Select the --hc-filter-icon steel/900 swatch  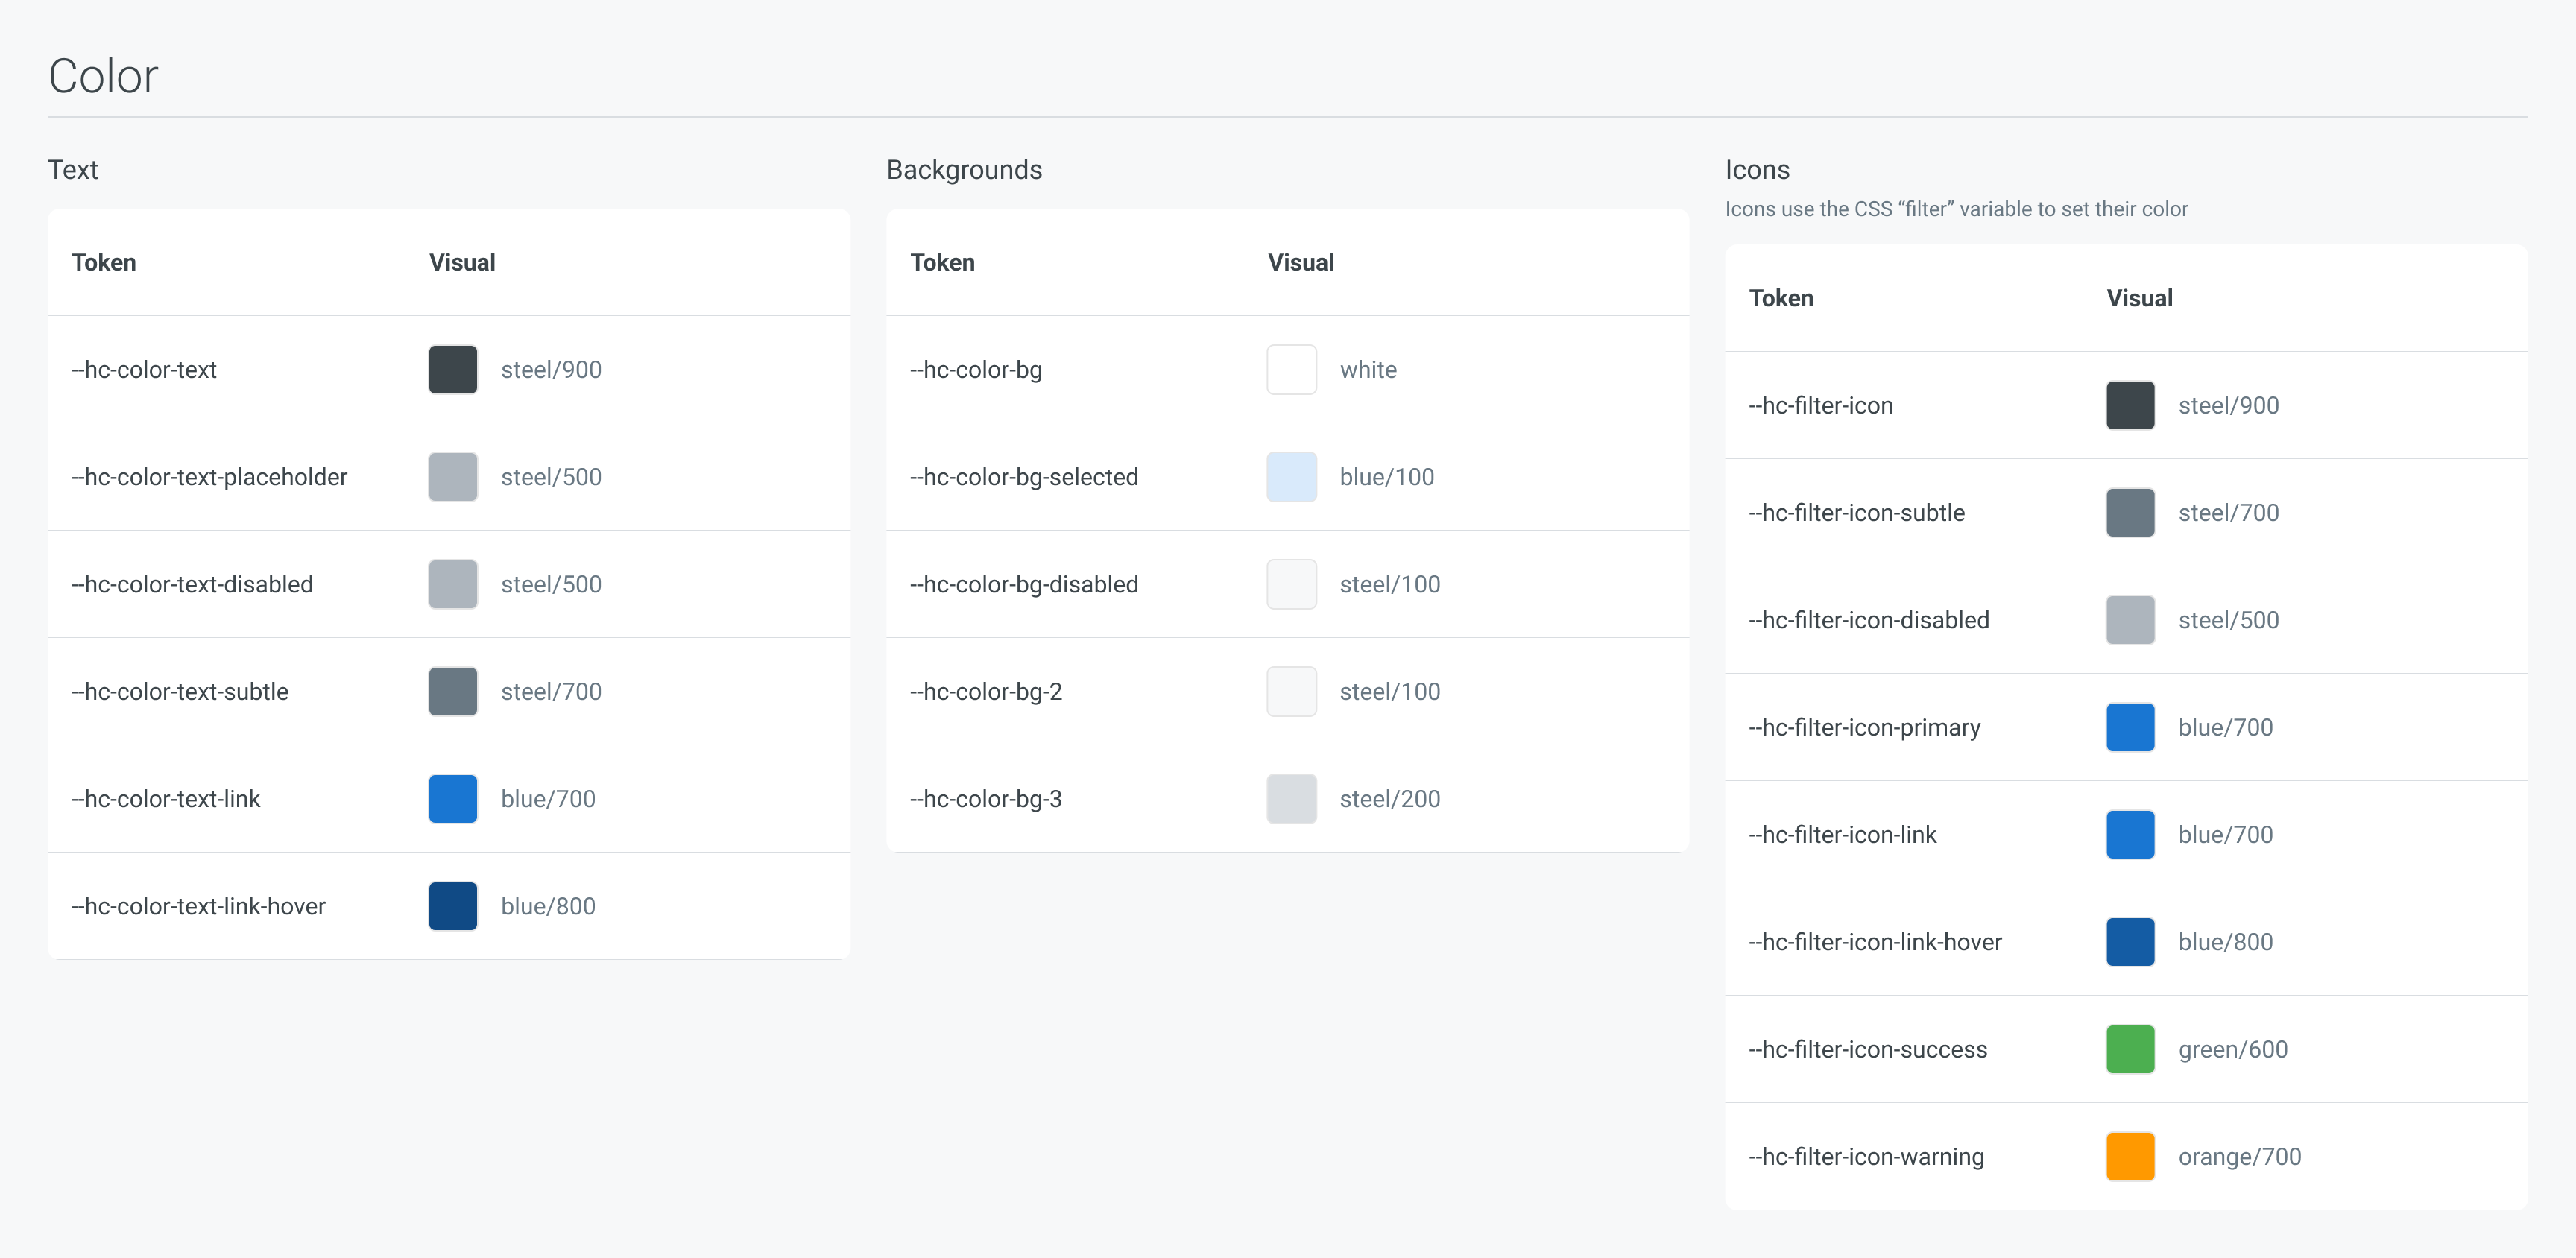pyautogui.click(x=2130, y=406)
